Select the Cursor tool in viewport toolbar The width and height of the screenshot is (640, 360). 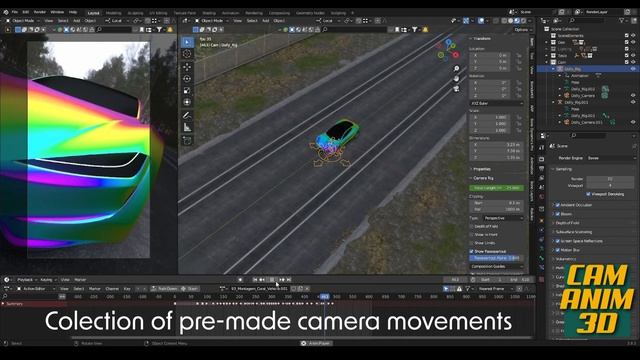point(187,54)
